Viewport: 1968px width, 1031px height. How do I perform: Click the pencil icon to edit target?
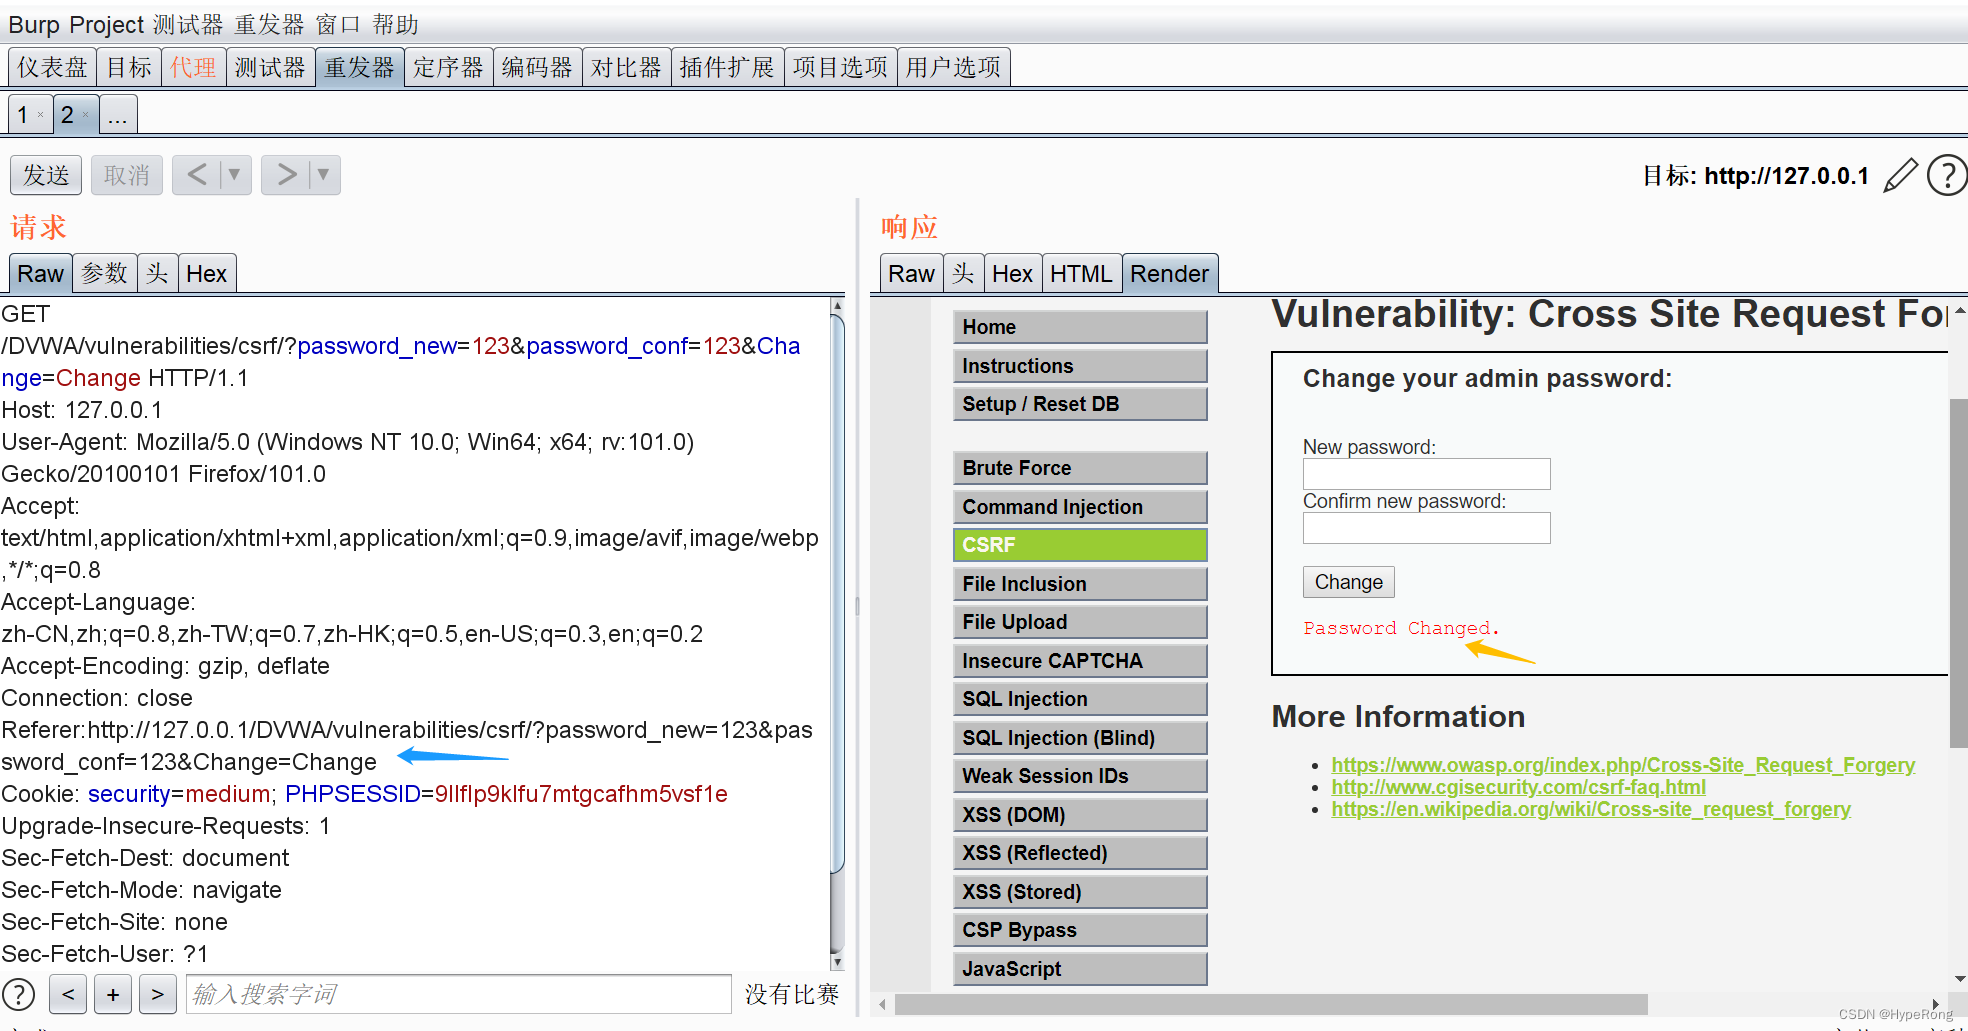(x=1900, y=176)
